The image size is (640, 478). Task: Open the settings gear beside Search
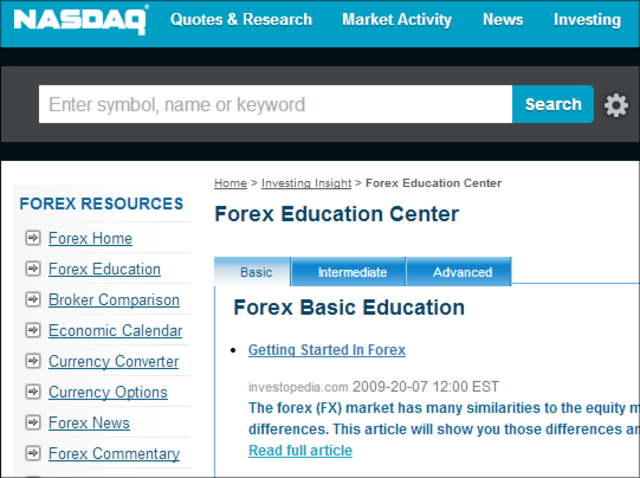[x=616, y=105]
